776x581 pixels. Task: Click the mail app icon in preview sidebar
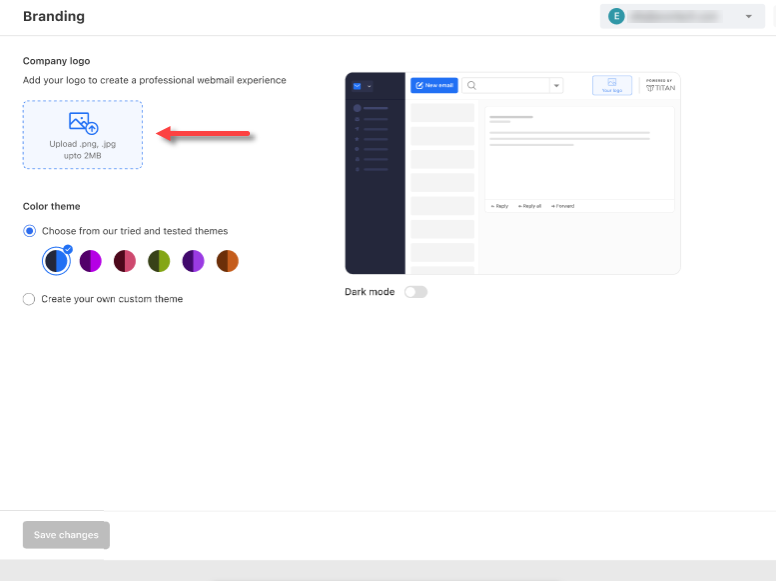357,86
